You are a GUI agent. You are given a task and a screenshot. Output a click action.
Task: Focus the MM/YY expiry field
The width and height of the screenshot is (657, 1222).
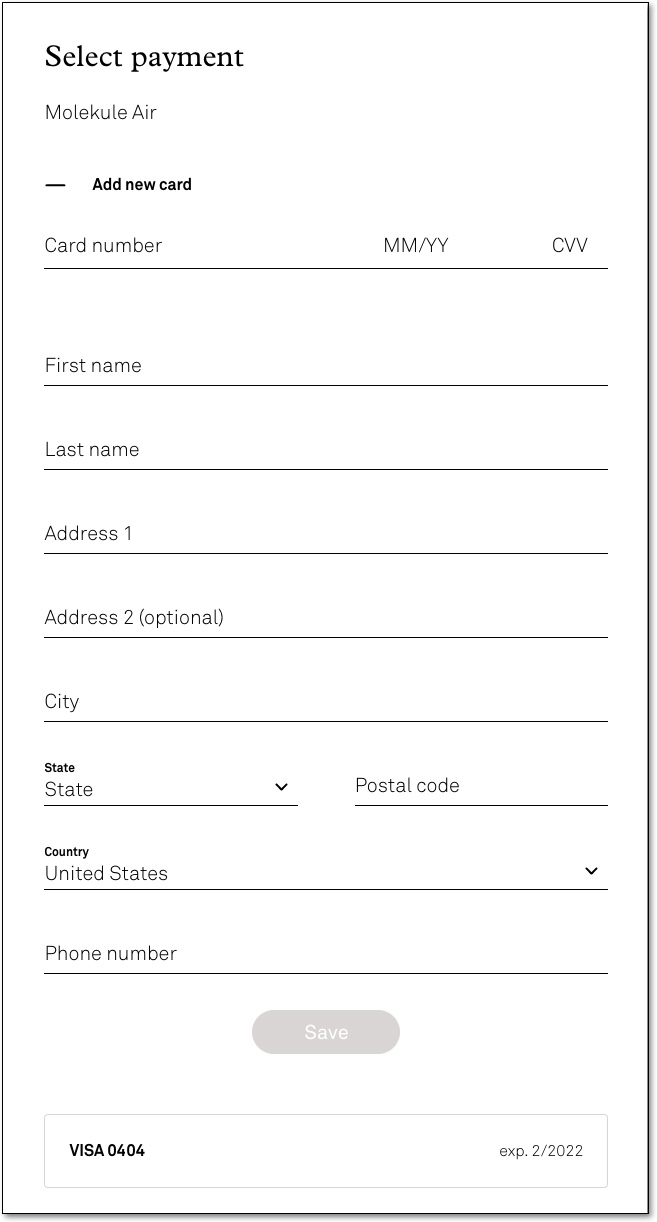[x=416, y=246]
